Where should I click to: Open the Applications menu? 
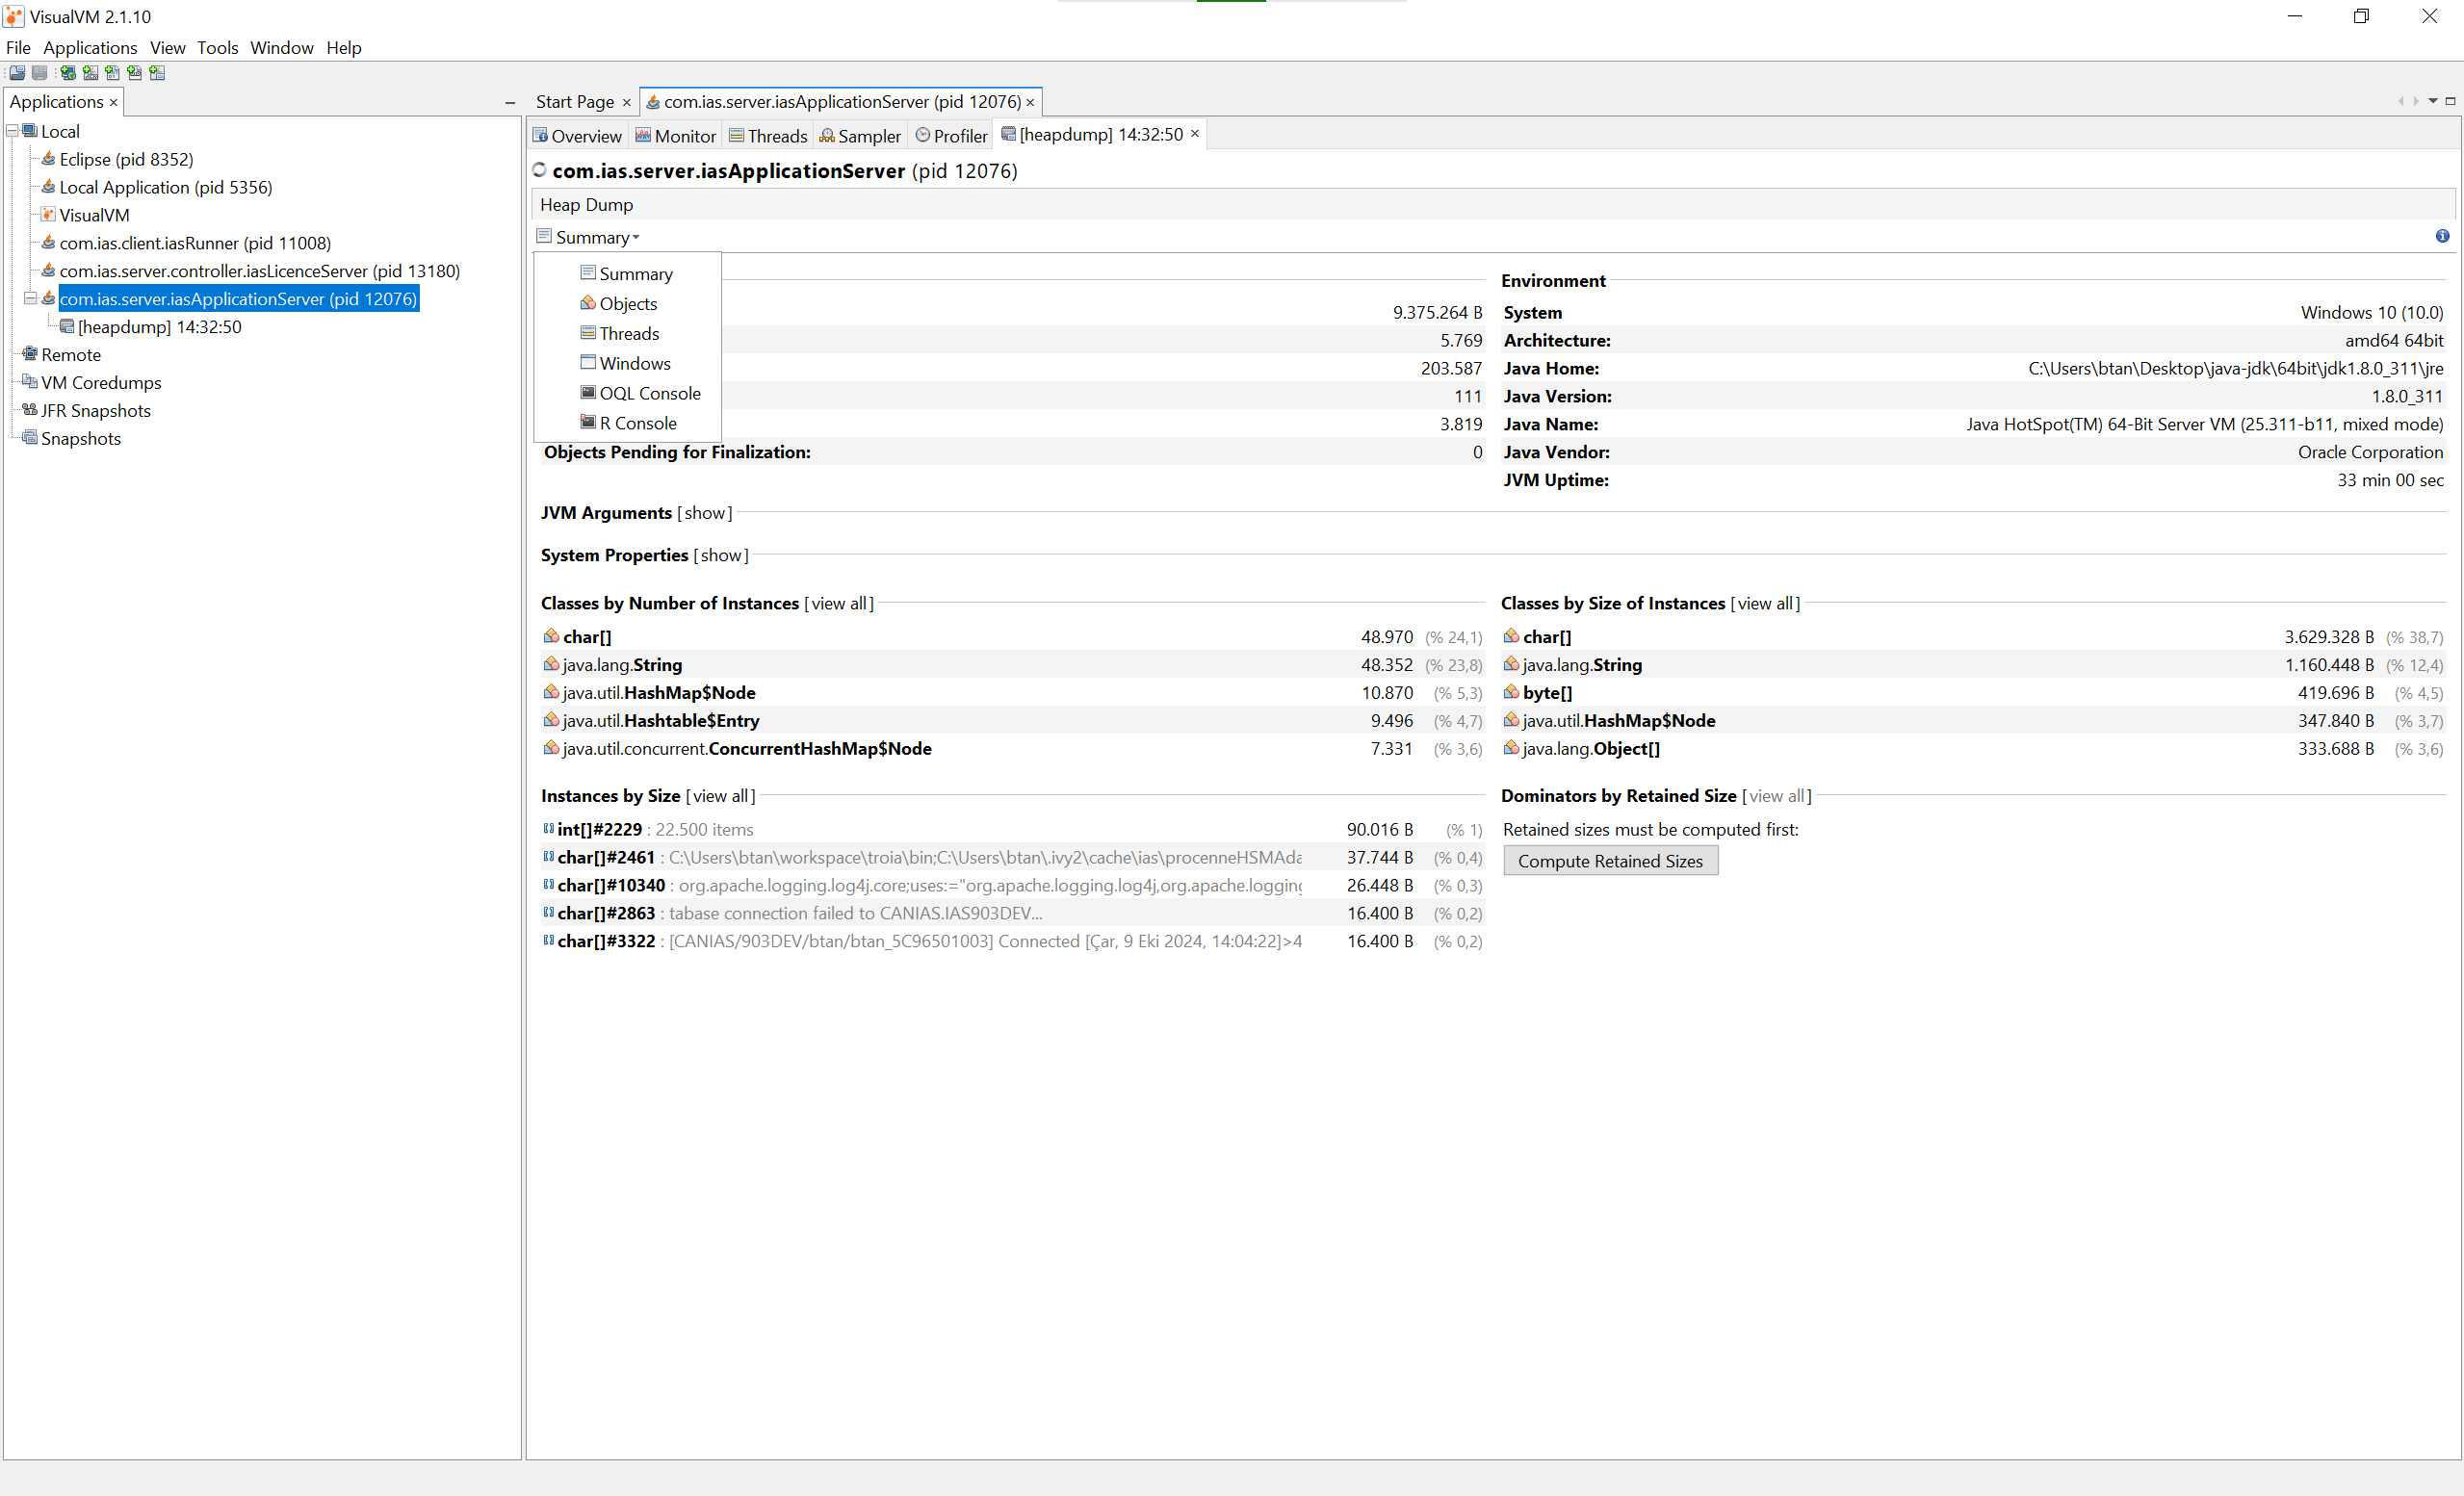(90, 47)
